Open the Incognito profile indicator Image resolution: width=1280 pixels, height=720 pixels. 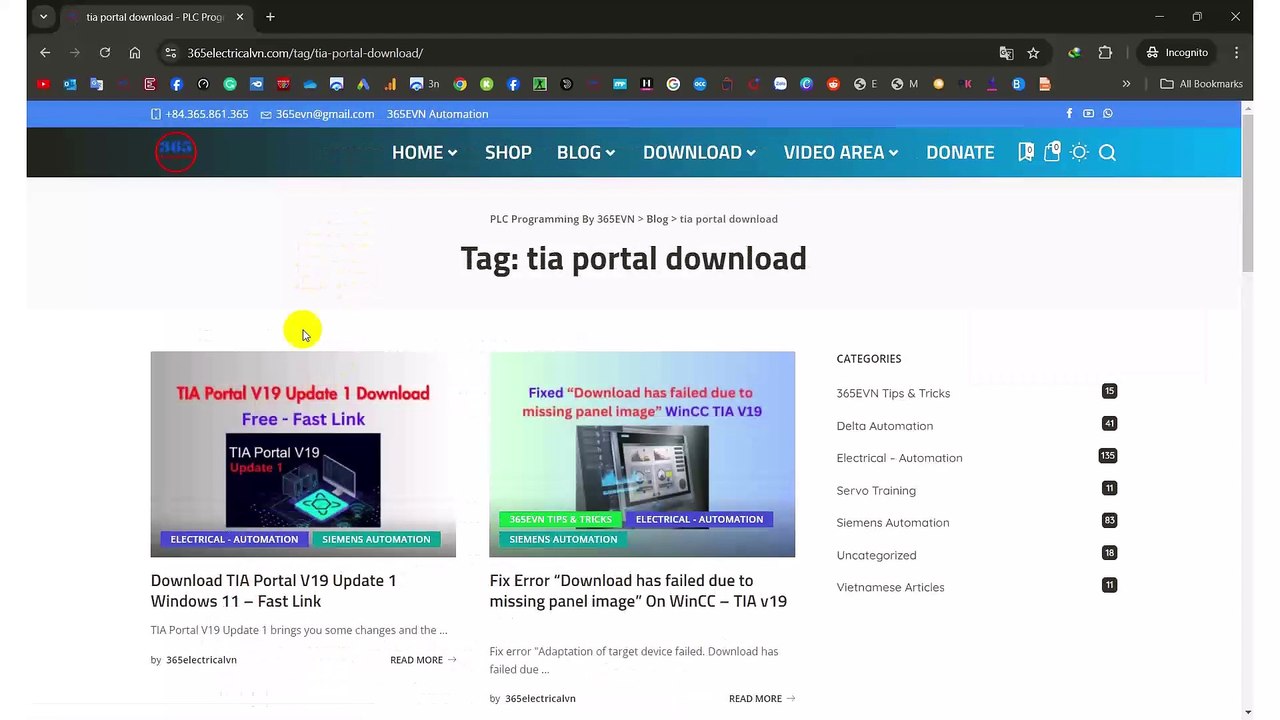point(1177,53)
